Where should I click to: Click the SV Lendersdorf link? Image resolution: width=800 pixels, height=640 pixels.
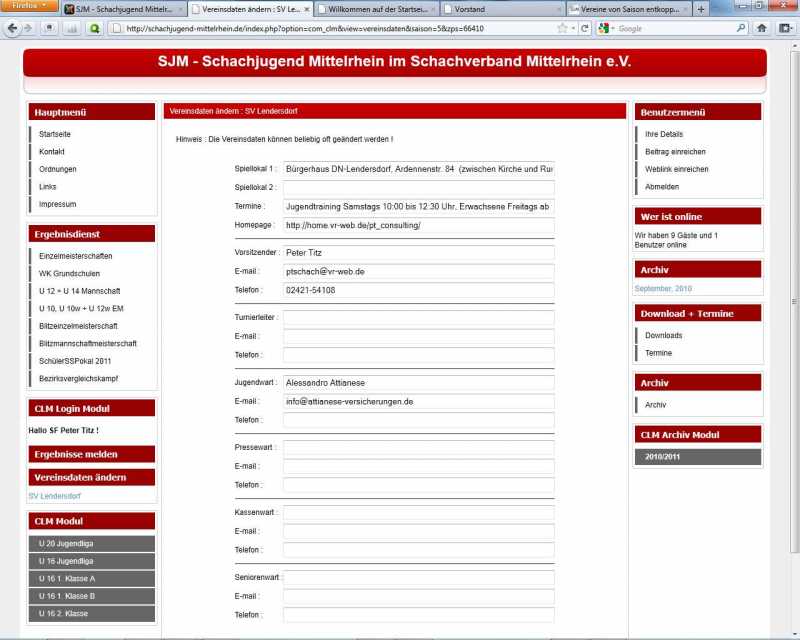click(54, 496)
